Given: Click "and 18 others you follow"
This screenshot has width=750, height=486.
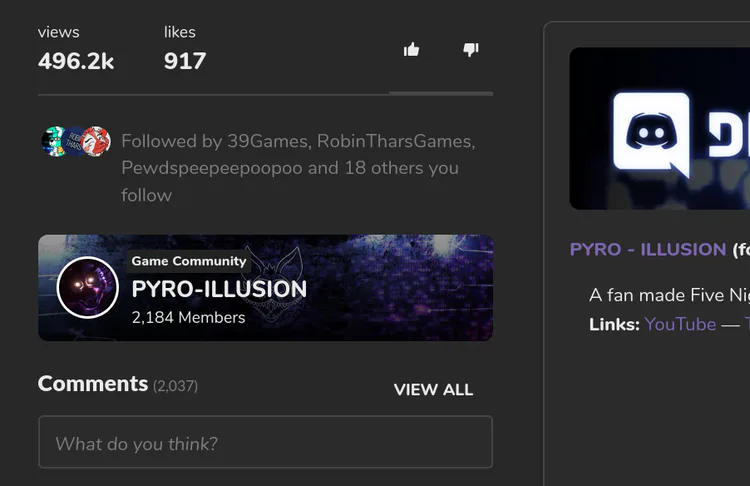Looking at the screenshot, I should pyautogui.click(x=383, y=168).
